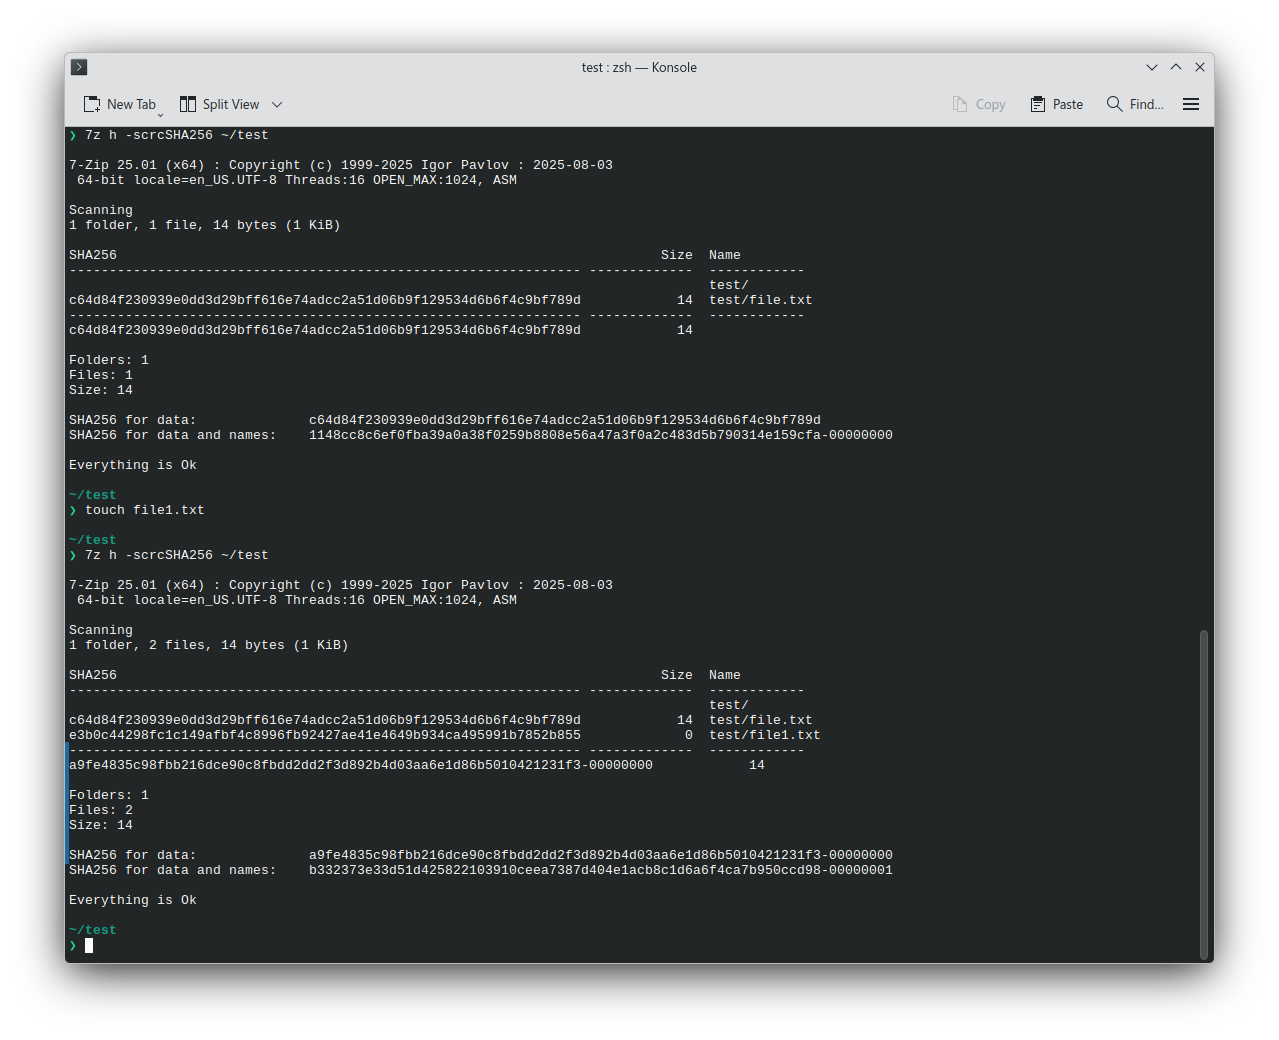
Task: Click the first '7z h -scrcSHA256 ~/test' command
Action: pyautogui.click(x=177, y=135)
